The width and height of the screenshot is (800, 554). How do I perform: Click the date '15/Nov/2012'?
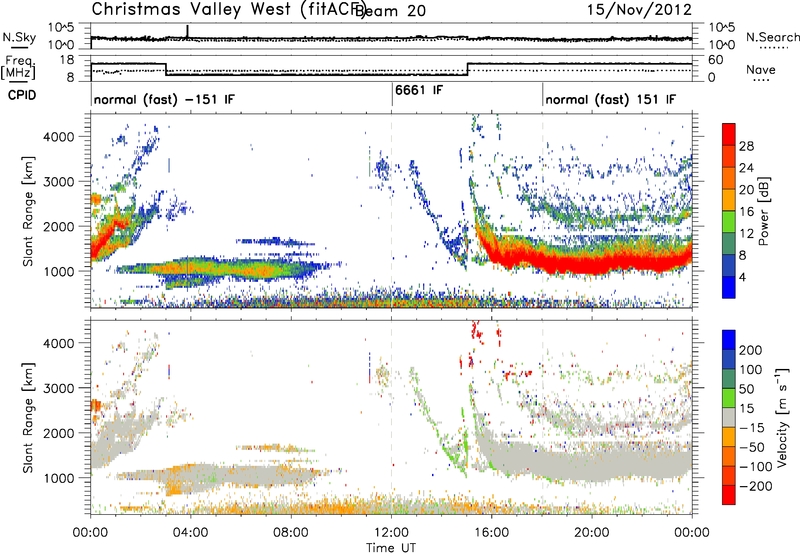[x=639, y=9]
